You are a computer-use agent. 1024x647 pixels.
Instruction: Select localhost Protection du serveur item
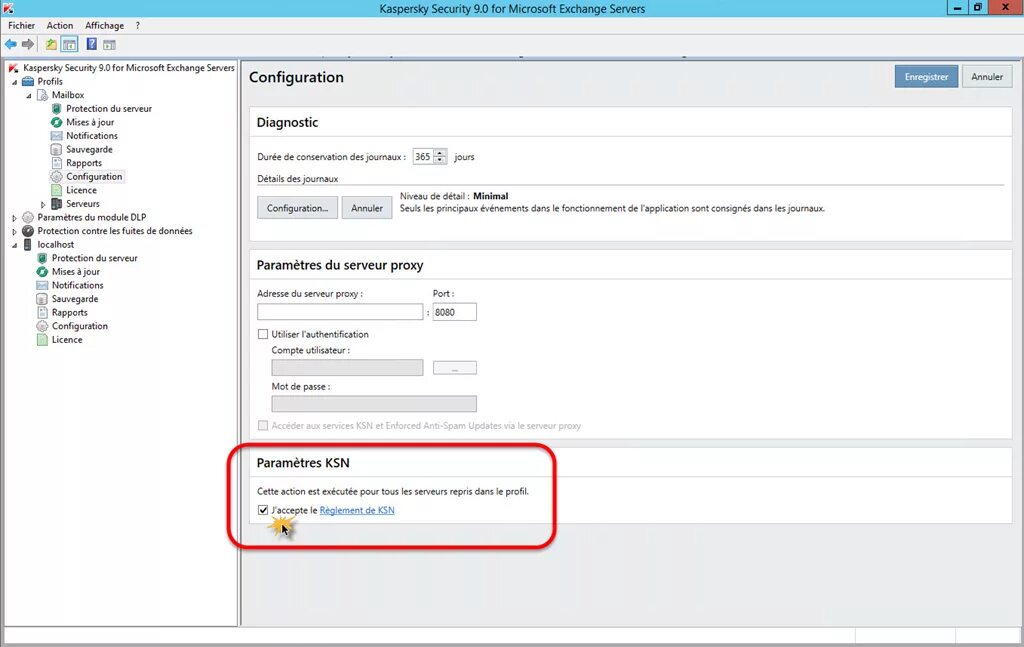pyautogui.click(x=95, y=259)
